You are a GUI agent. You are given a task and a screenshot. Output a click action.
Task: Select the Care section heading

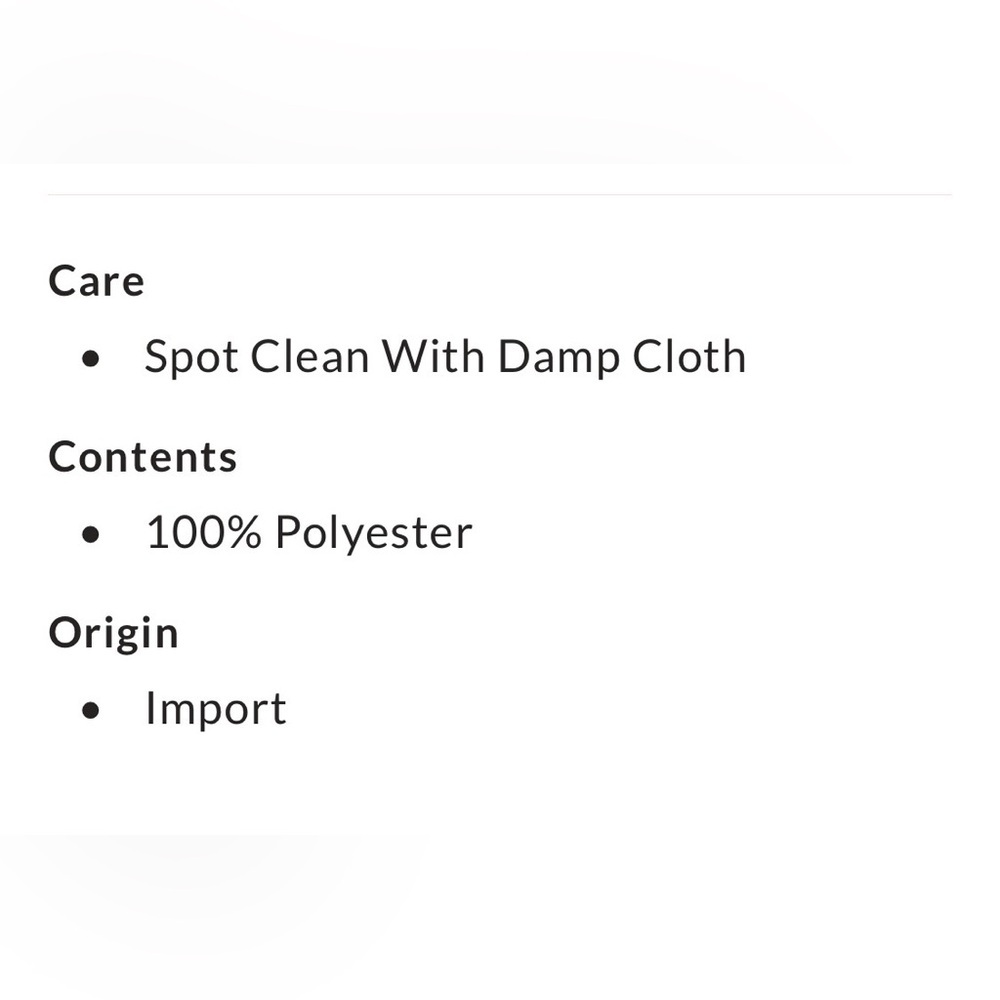pos(96,281)
